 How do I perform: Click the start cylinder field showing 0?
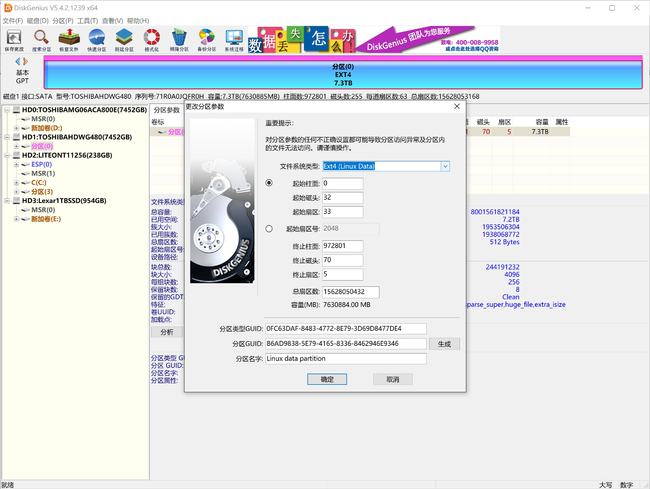click(x=343, y=183)
